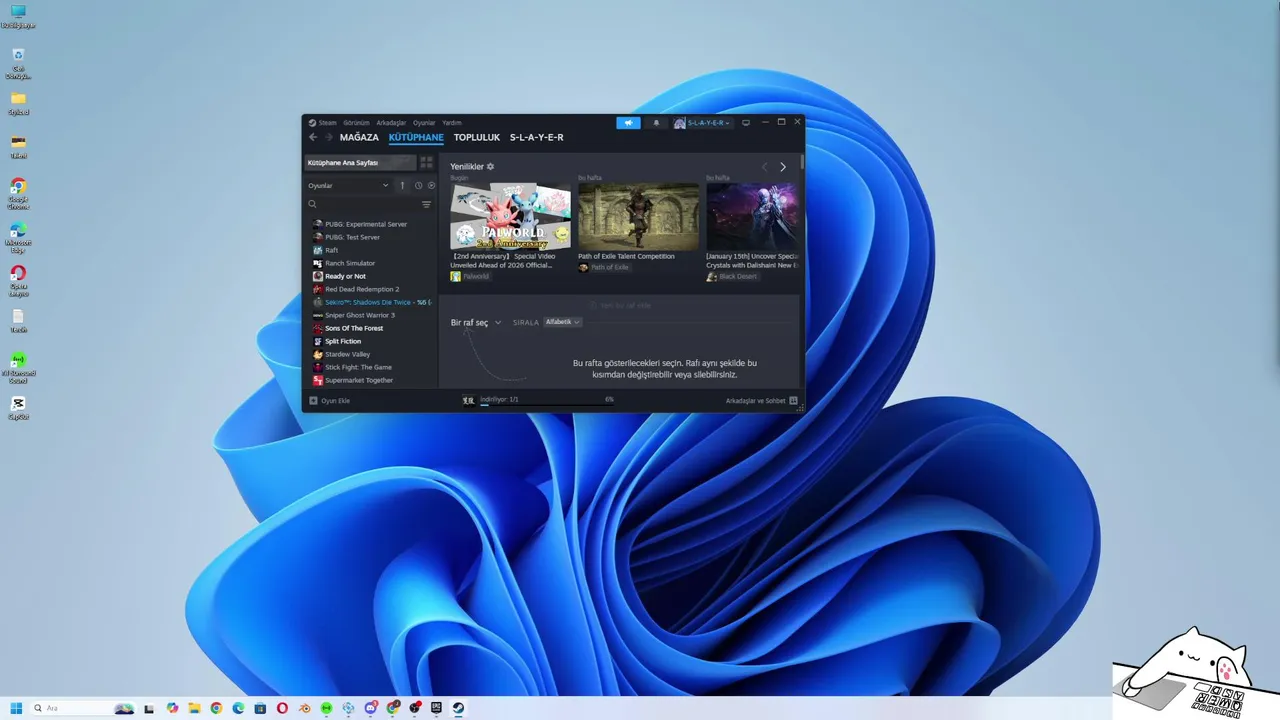Viewport: 1280px width, 720px height.
Task: Open the Opera desktop shortcut
Action: (x=18, y=280)
